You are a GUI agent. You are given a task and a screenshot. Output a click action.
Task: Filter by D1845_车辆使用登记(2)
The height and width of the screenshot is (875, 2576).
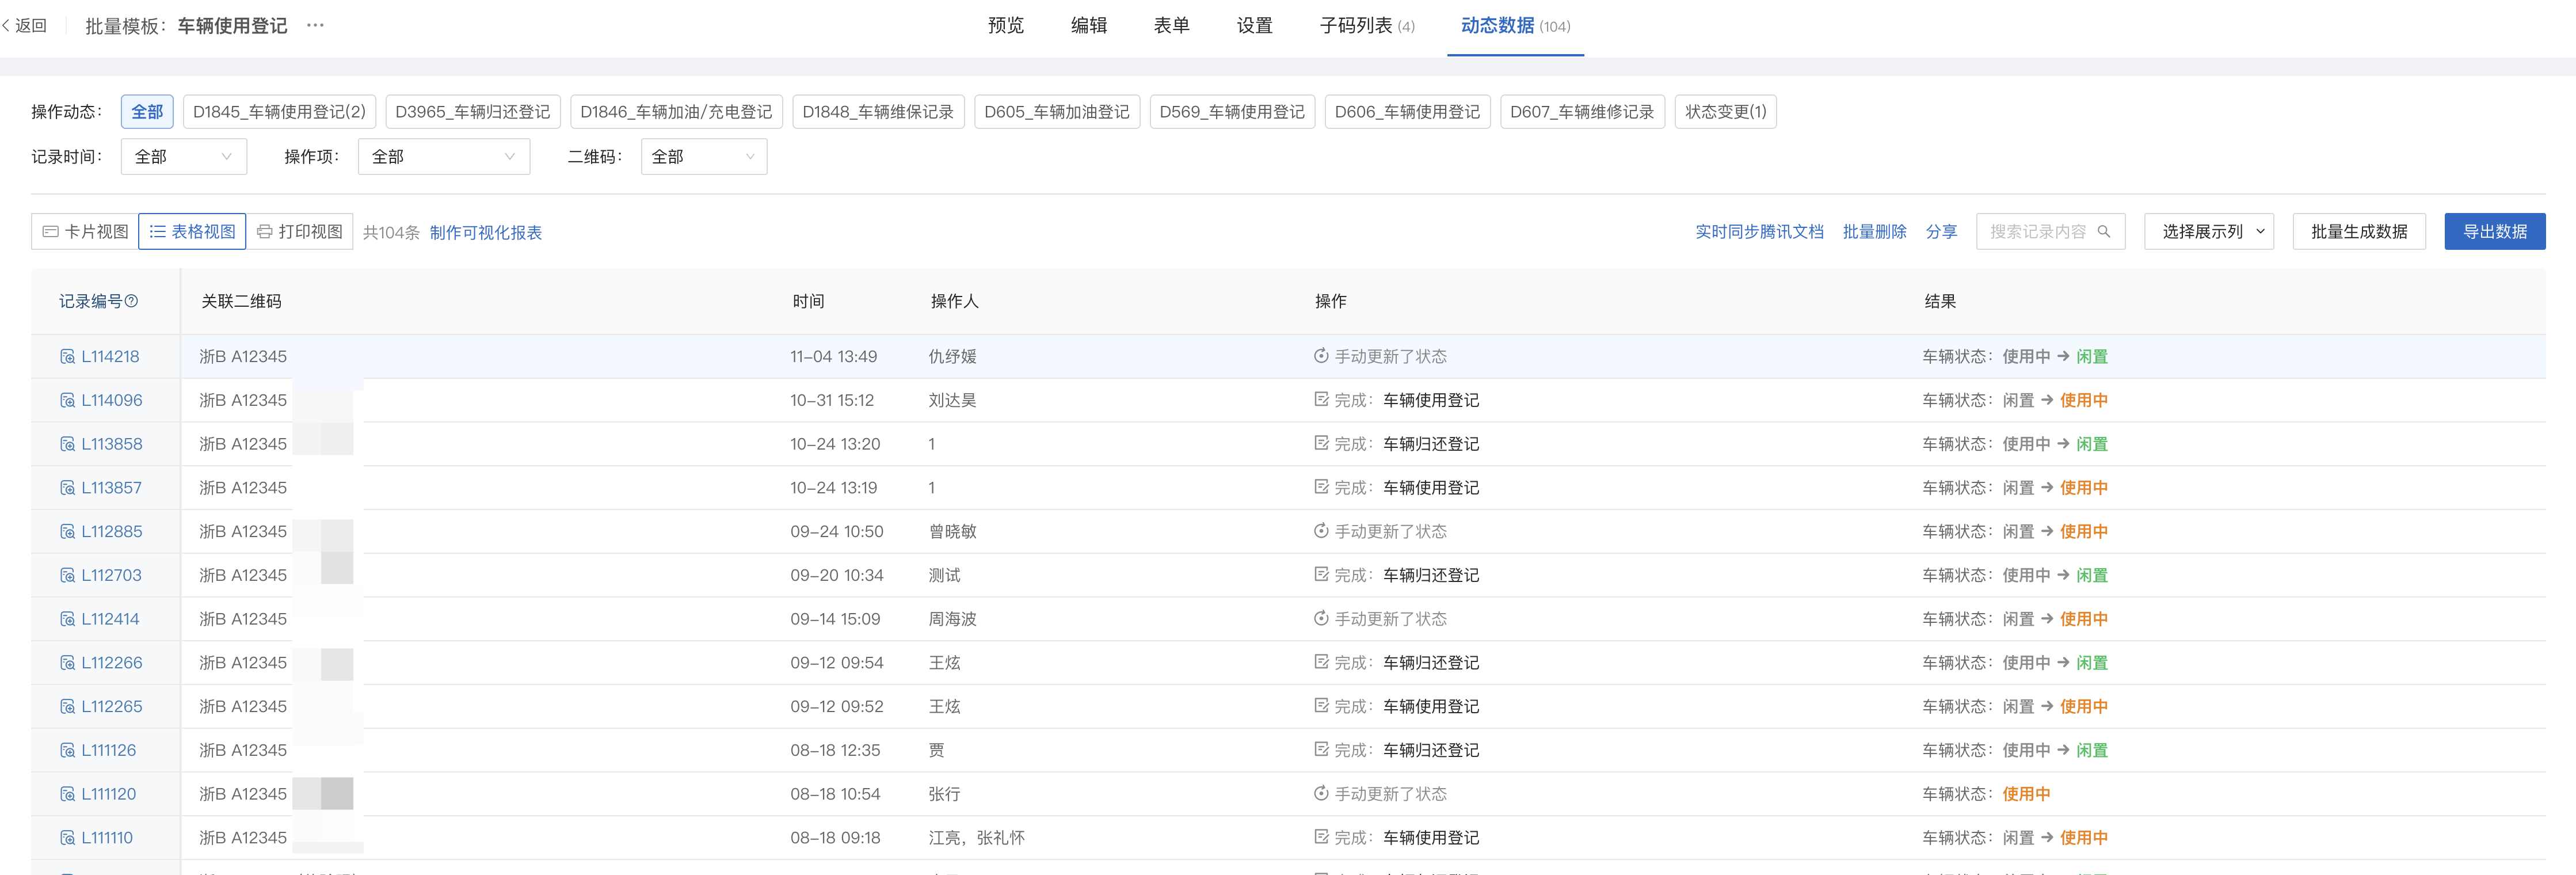click(279, 111)
